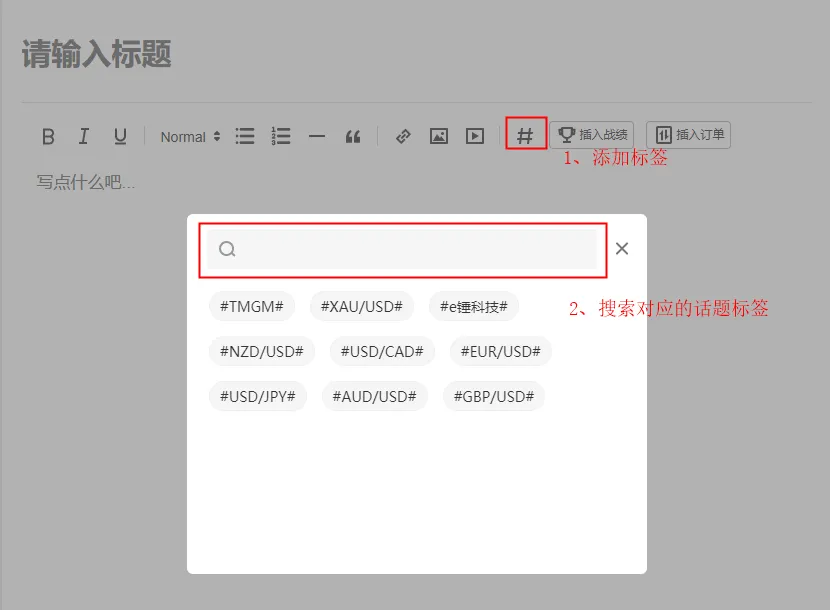Screen dimensions: 830x610
Task: Click the title field 请输入标题
Action: (x=97, y=54)
